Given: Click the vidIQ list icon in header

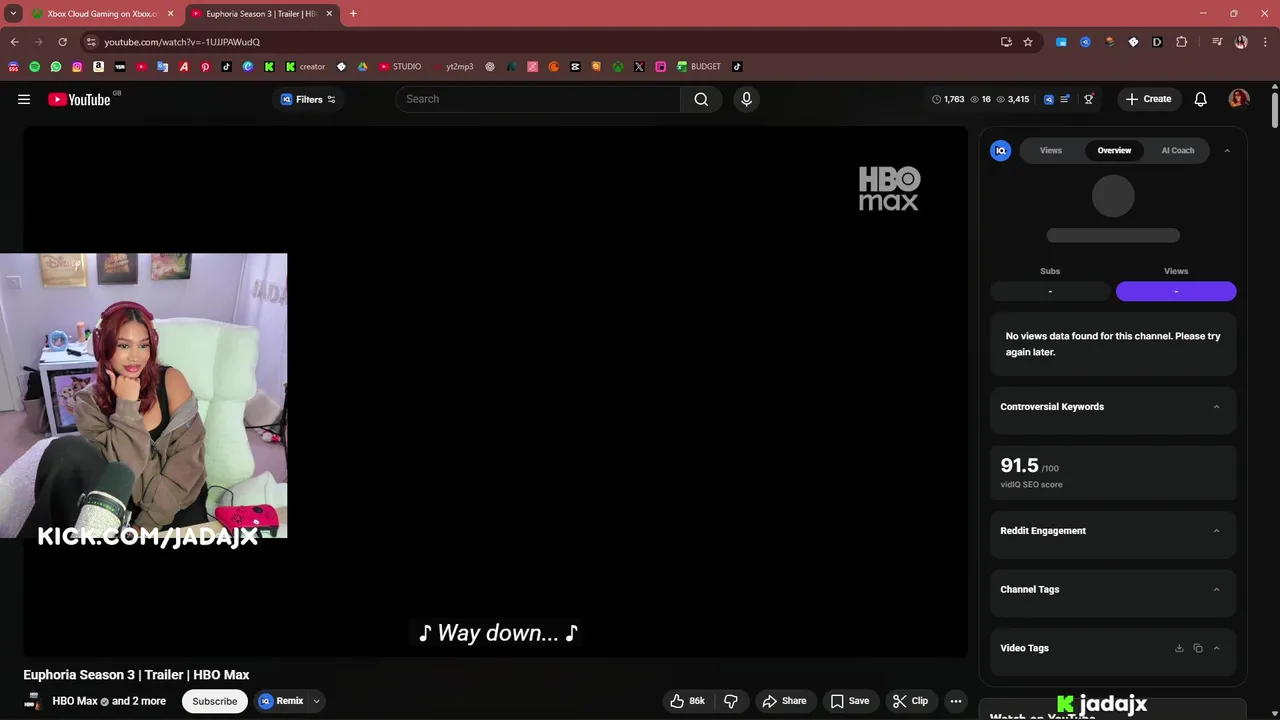Looking at the screenshot, I should coord(1066,99).
